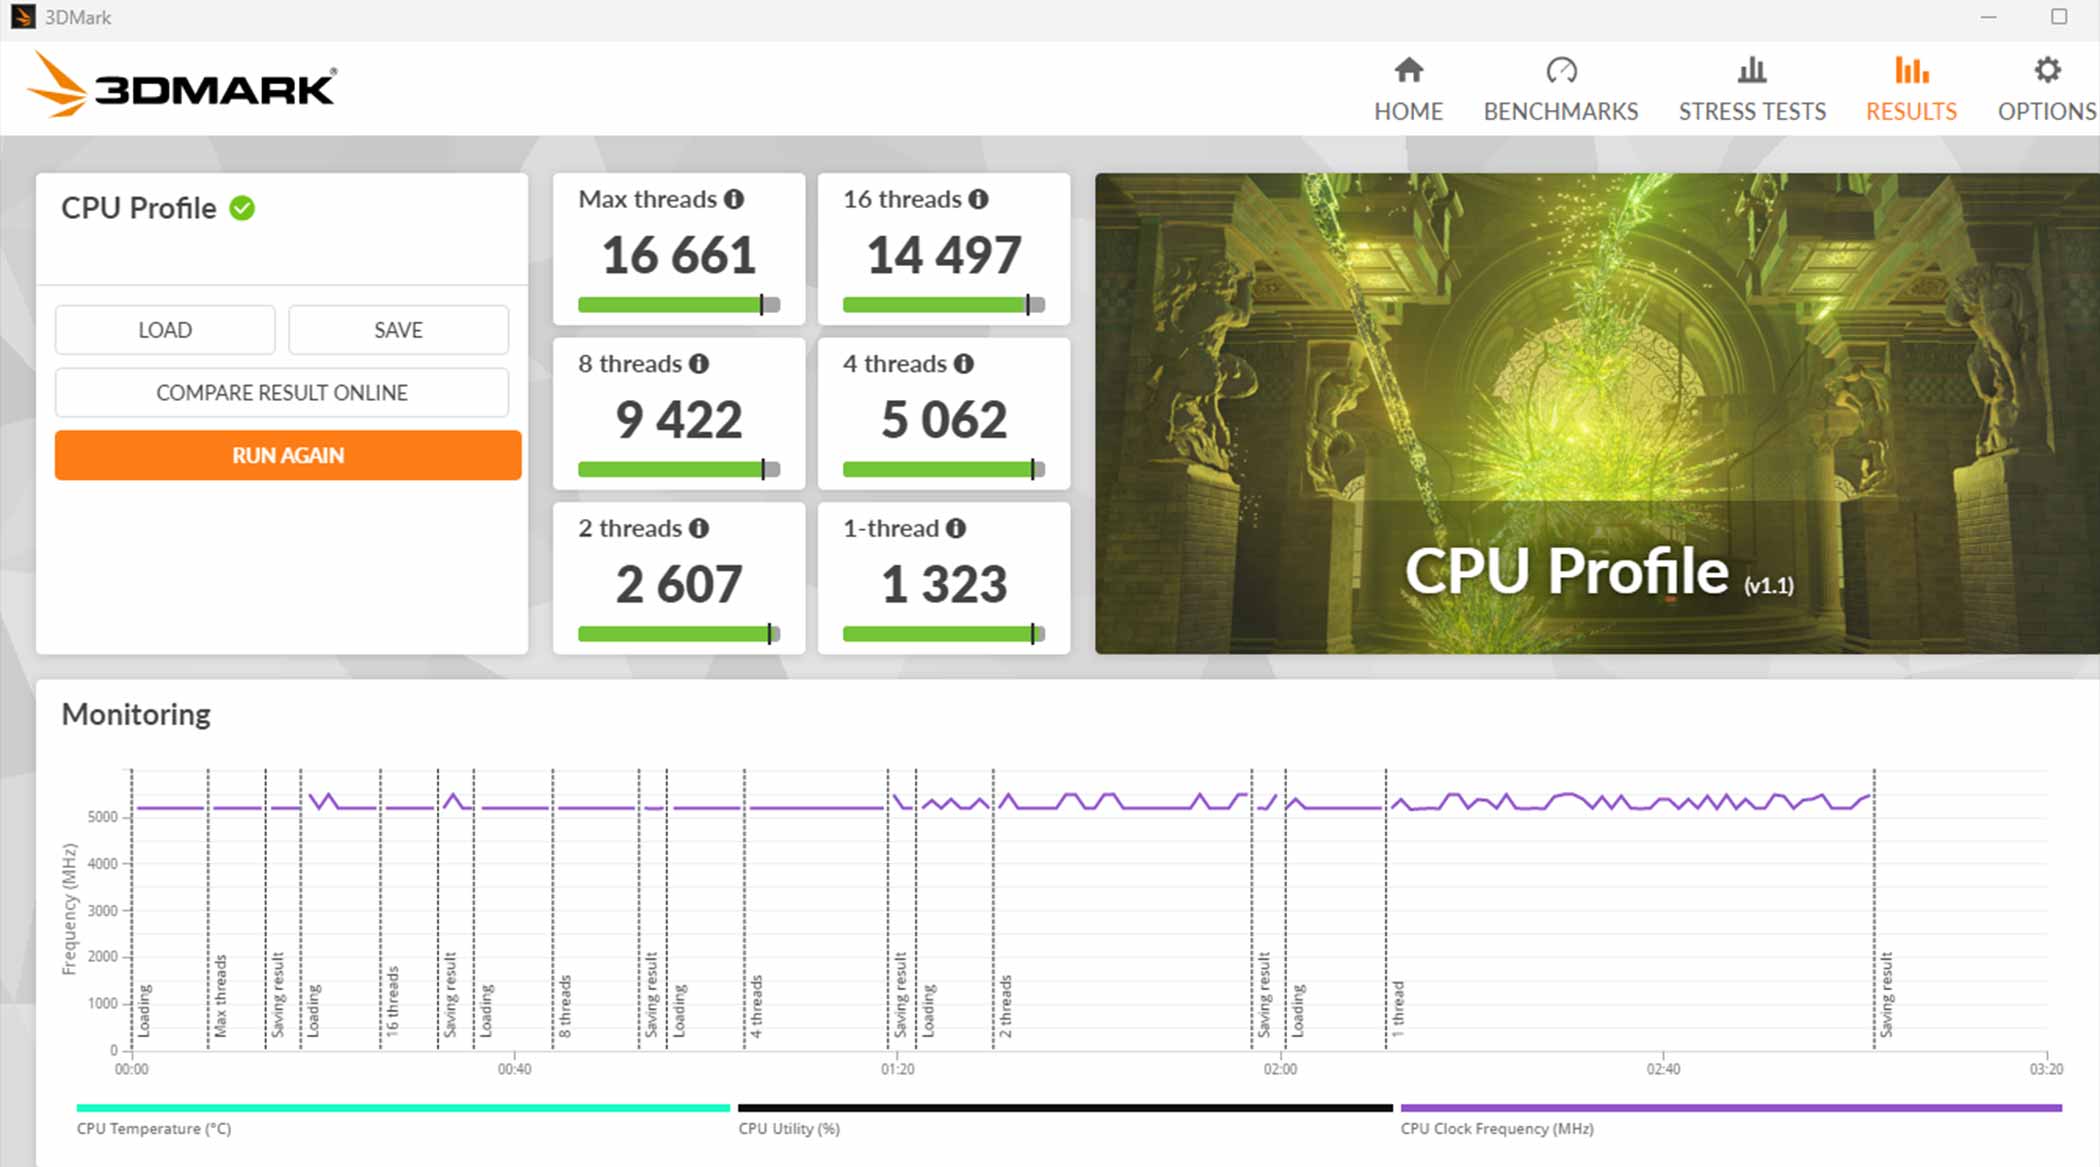Click the RUN AGAIN button
Image resolution: width=2100 pixels, height=1167 pixels.
284,454
